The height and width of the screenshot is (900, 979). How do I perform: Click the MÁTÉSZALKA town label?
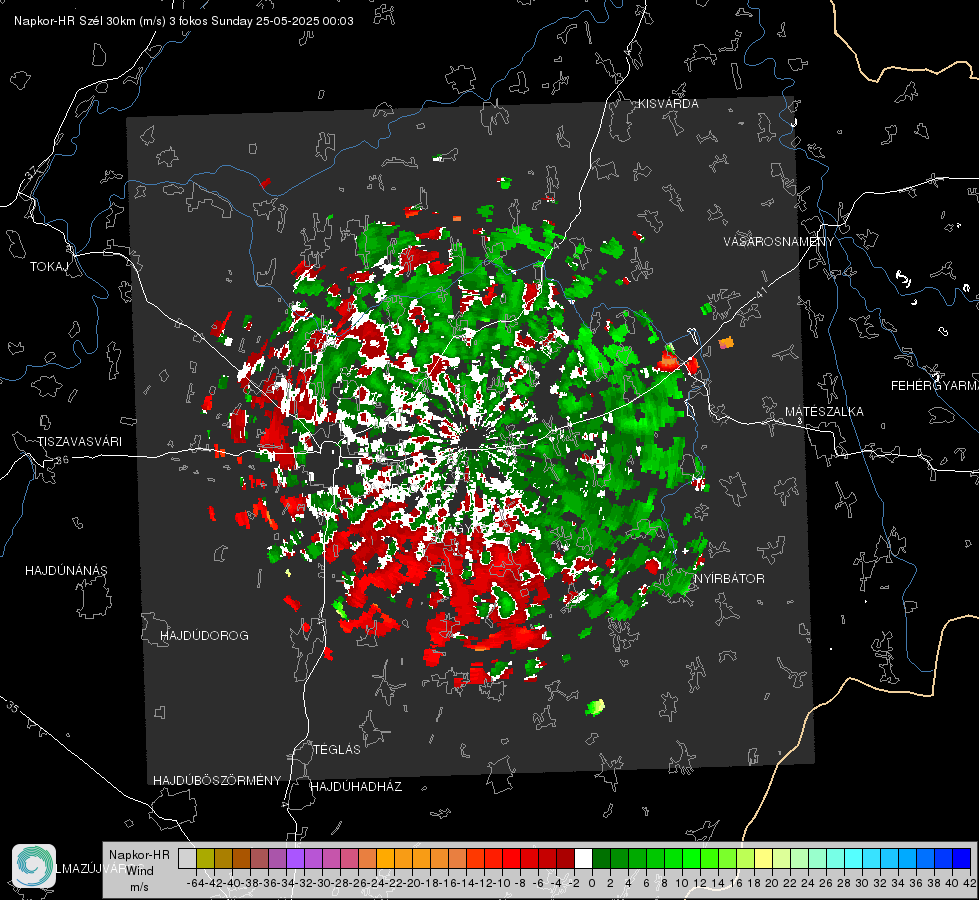pyautogui.click(x=824, y=412)
